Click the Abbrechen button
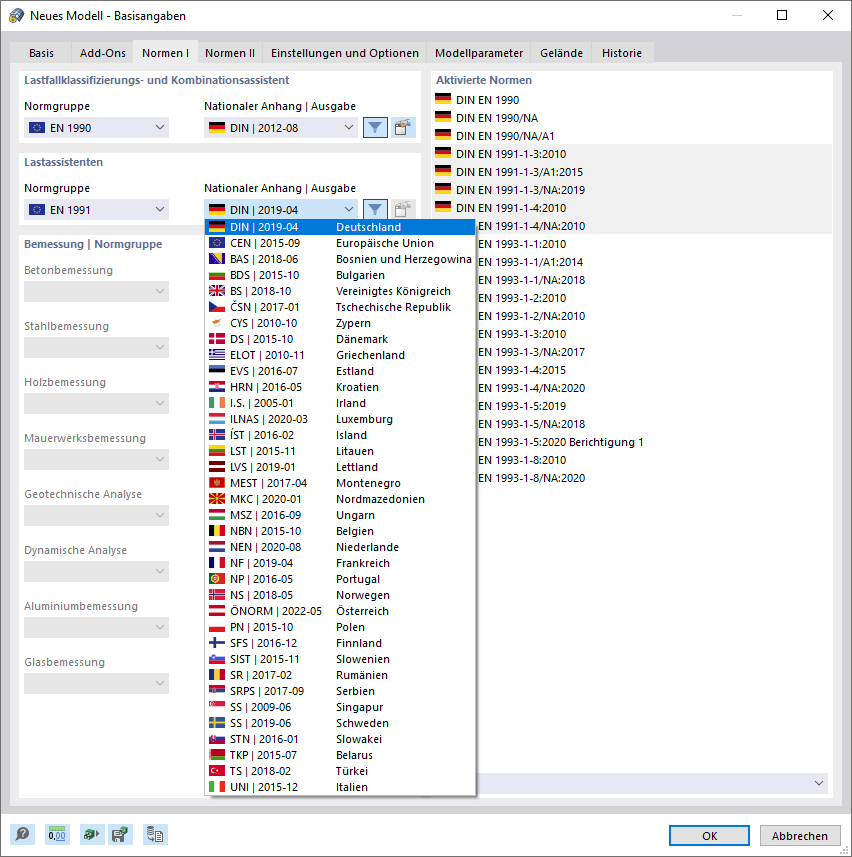 pos(801,835)
